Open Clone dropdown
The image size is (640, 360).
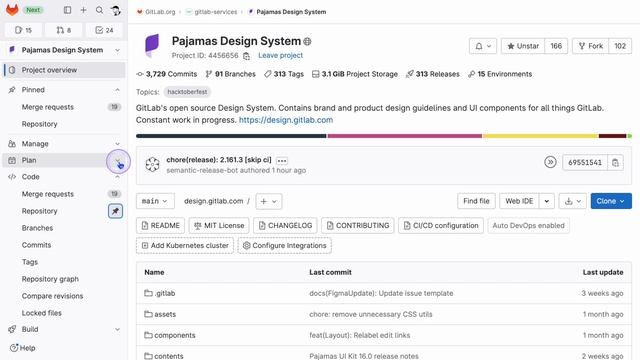coord(611,201)
